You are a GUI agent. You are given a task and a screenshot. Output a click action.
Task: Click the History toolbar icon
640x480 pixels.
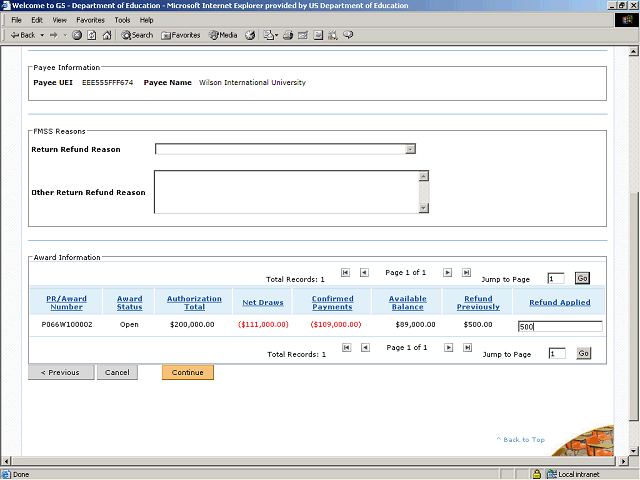[x=250, y=36]
